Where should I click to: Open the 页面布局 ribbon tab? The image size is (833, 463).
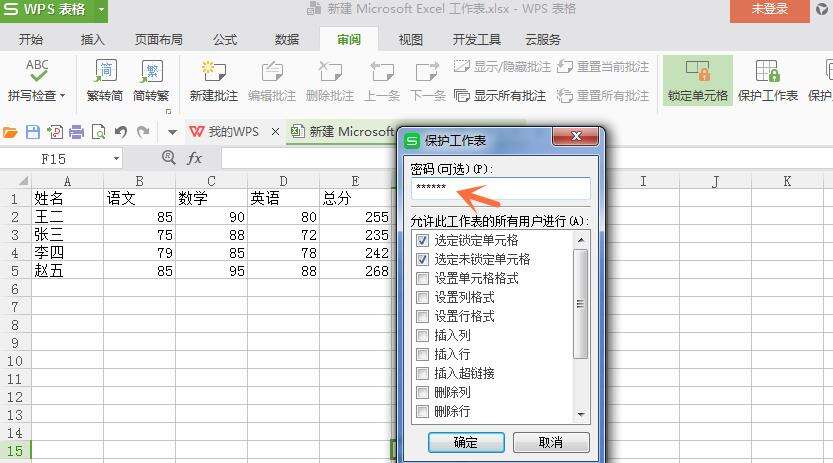pos(159,39)
